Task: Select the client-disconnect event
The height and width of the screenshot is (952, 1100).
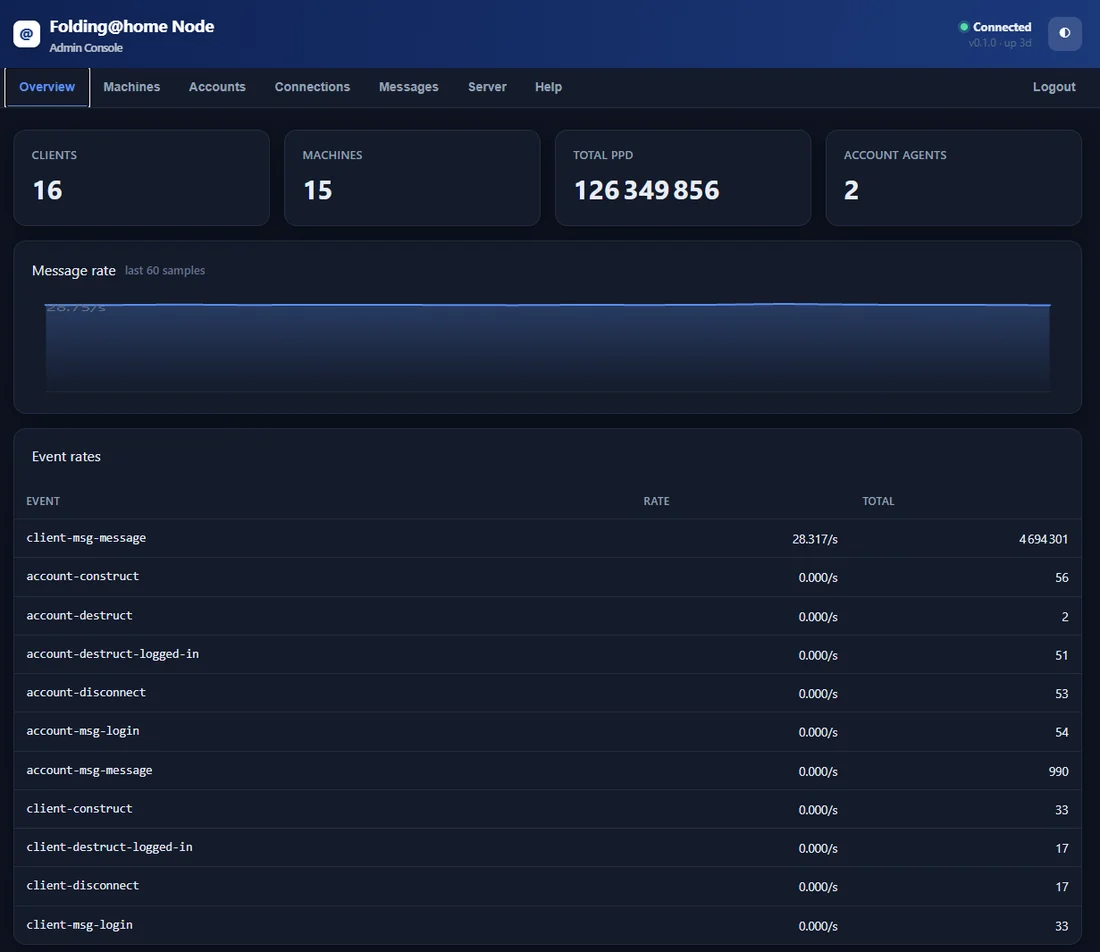Action: 83,885
